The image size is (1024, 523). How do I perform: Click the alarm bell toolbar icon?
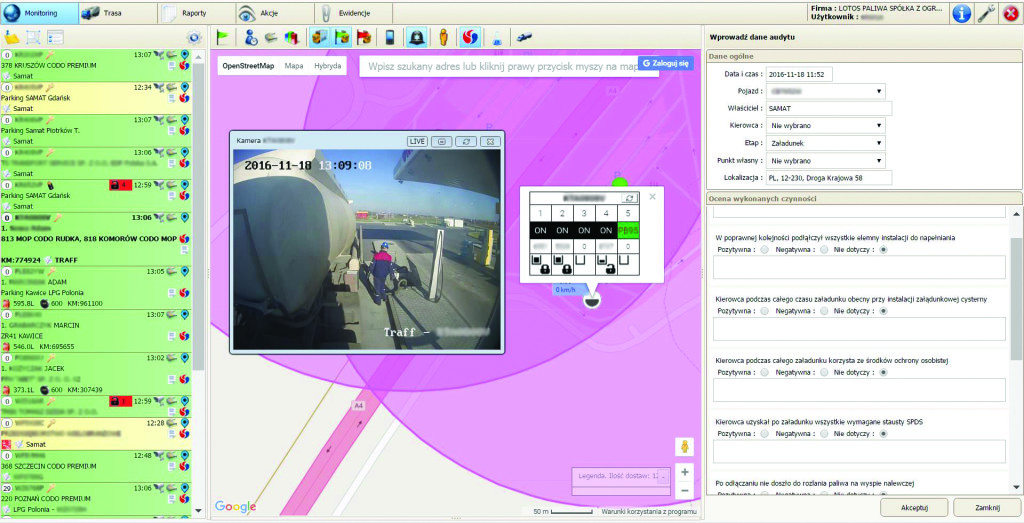tap(416, 38)
